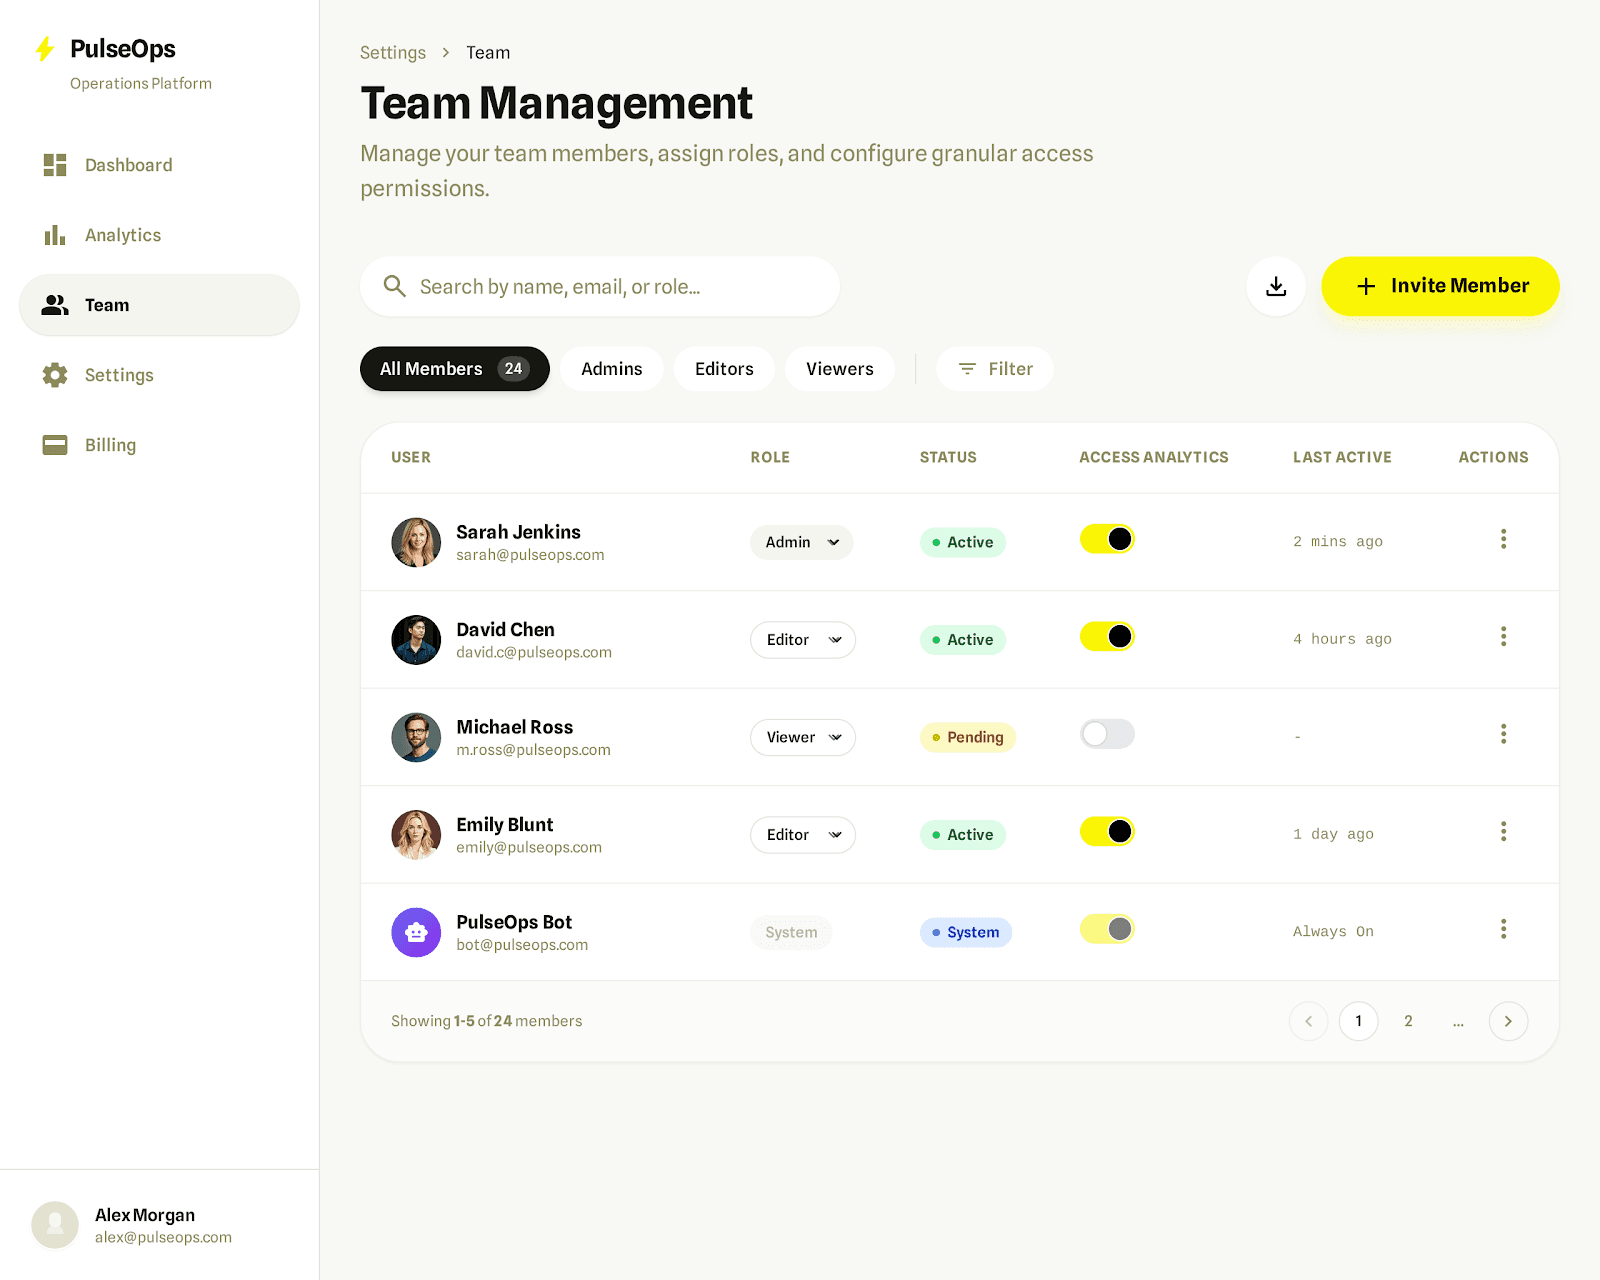Switch to the Admins tab
Viewport: 1600px width, 1280px height.
tap(611, 368)
